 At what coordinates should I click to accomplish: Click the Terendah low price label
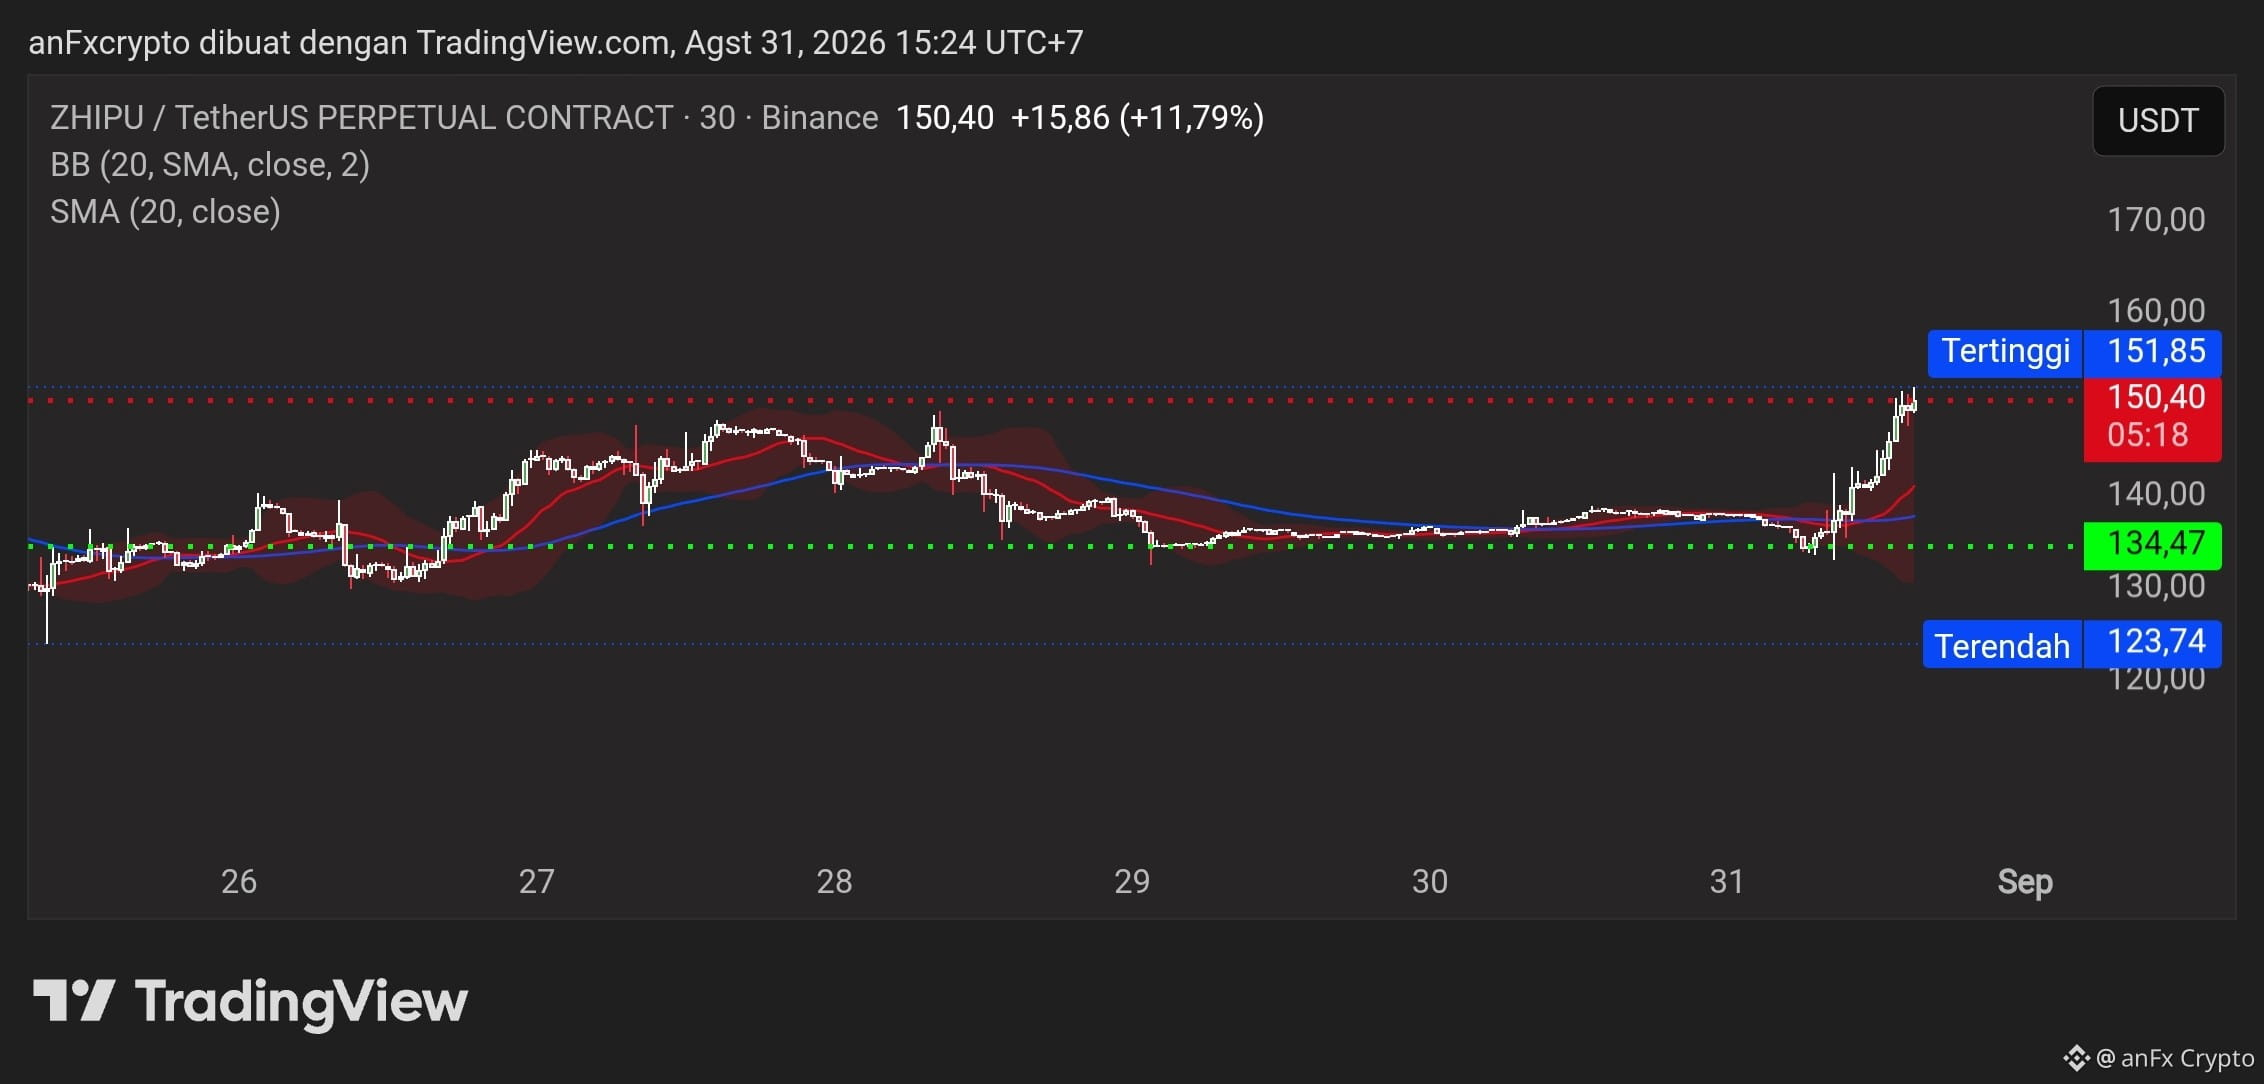pos(2002,646)
